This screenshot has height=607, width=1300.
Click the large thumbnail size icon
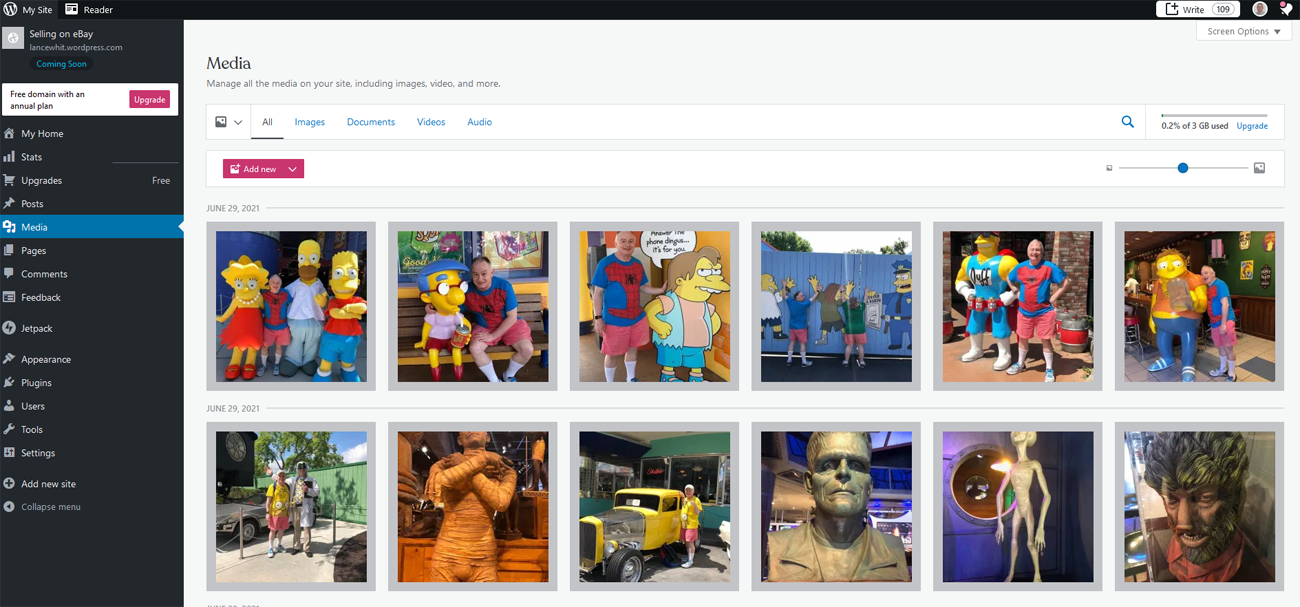click(1259, 168)
